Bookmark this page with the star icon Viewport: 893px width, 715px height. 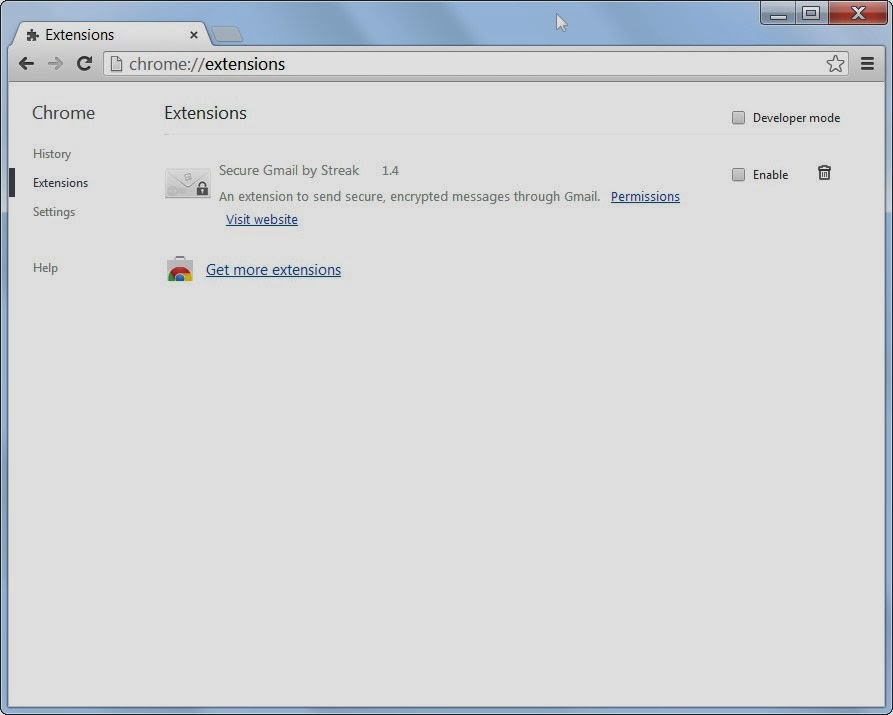(x=835, y=64)
